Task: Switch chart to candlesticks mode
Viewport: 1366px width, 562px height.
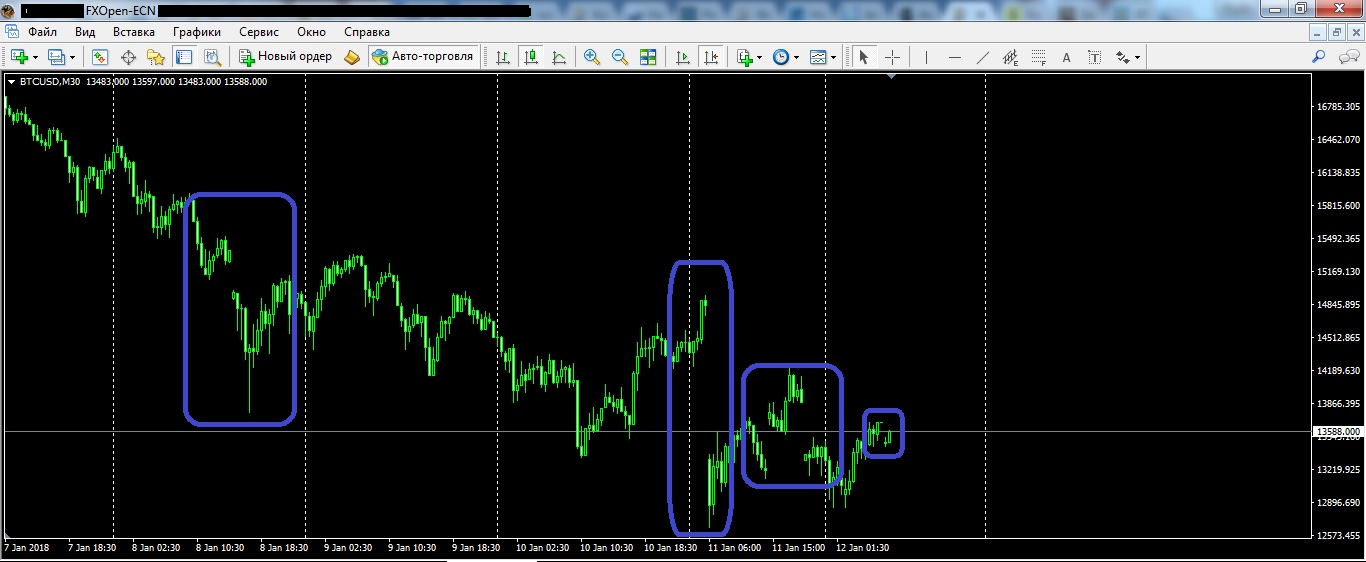Action: click(530, 57)
